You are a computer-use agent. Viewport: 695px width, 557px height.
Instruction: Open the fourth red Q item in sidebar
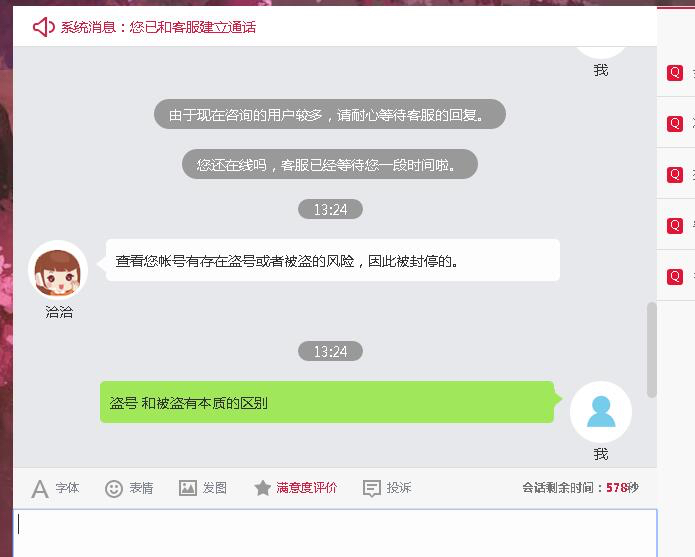(675, 226)
